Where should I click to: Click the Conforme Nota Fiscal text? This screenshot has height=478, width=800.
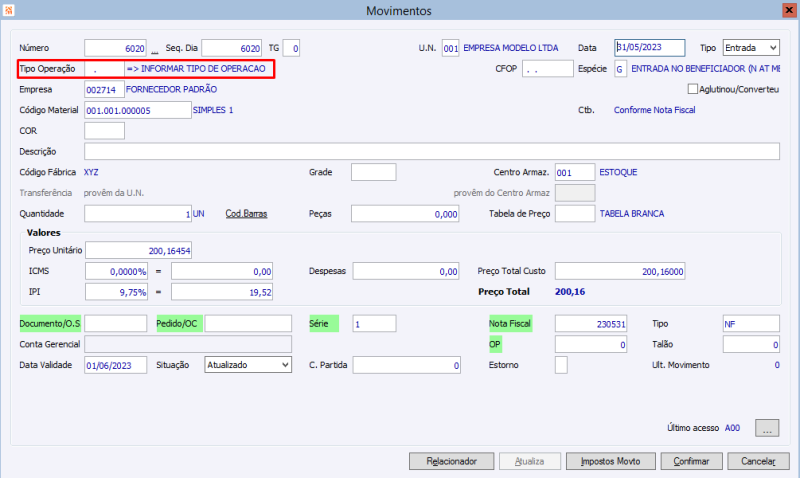[654, 110]
